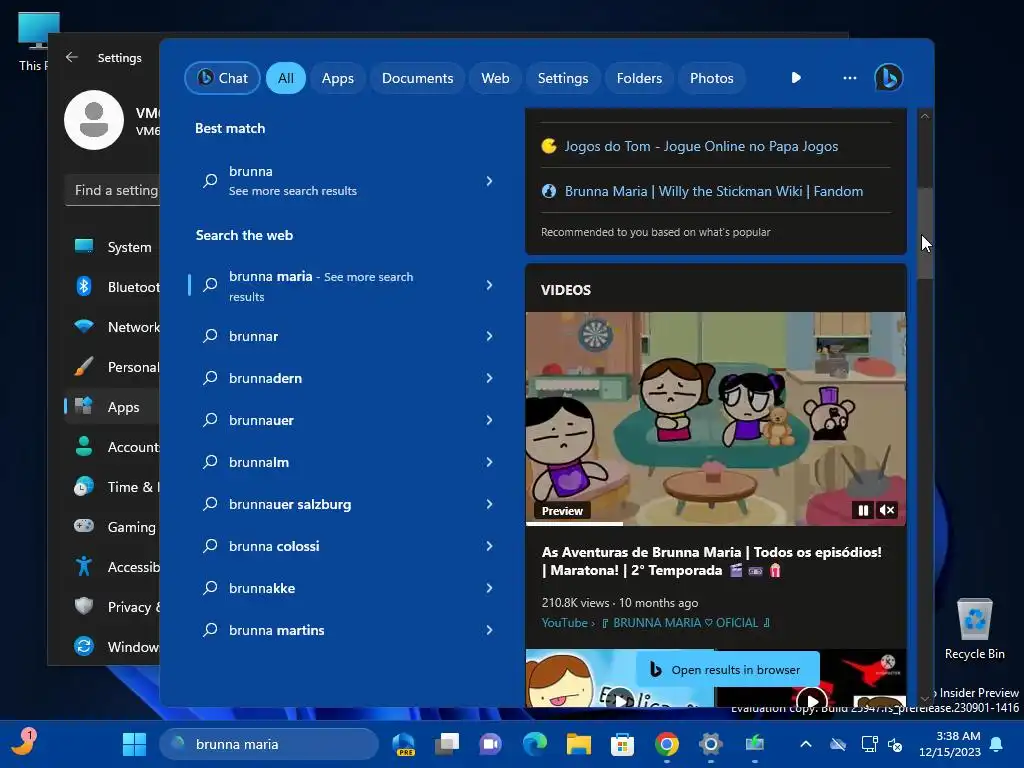Open the Windows Start button
The height and width of the screenshot is (768, 1024).
(135, 744)
